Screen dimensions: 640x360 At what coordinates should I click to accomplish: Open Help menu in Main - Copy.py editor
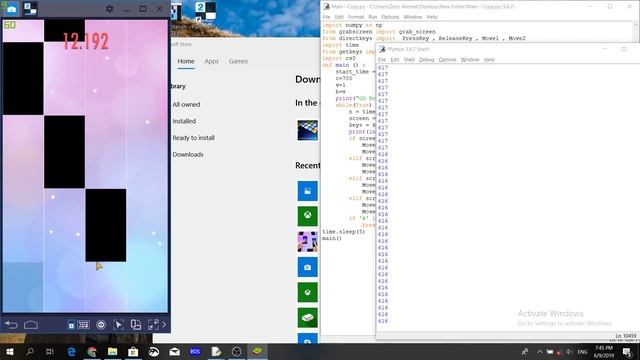click(432, 17)
